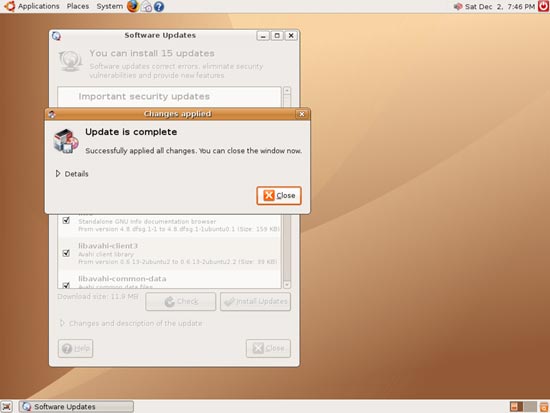Image resolution: width=550 pixels, height=413 pixels.
Task: Toggle the info package checkbox
Action: tap(66, 220)
